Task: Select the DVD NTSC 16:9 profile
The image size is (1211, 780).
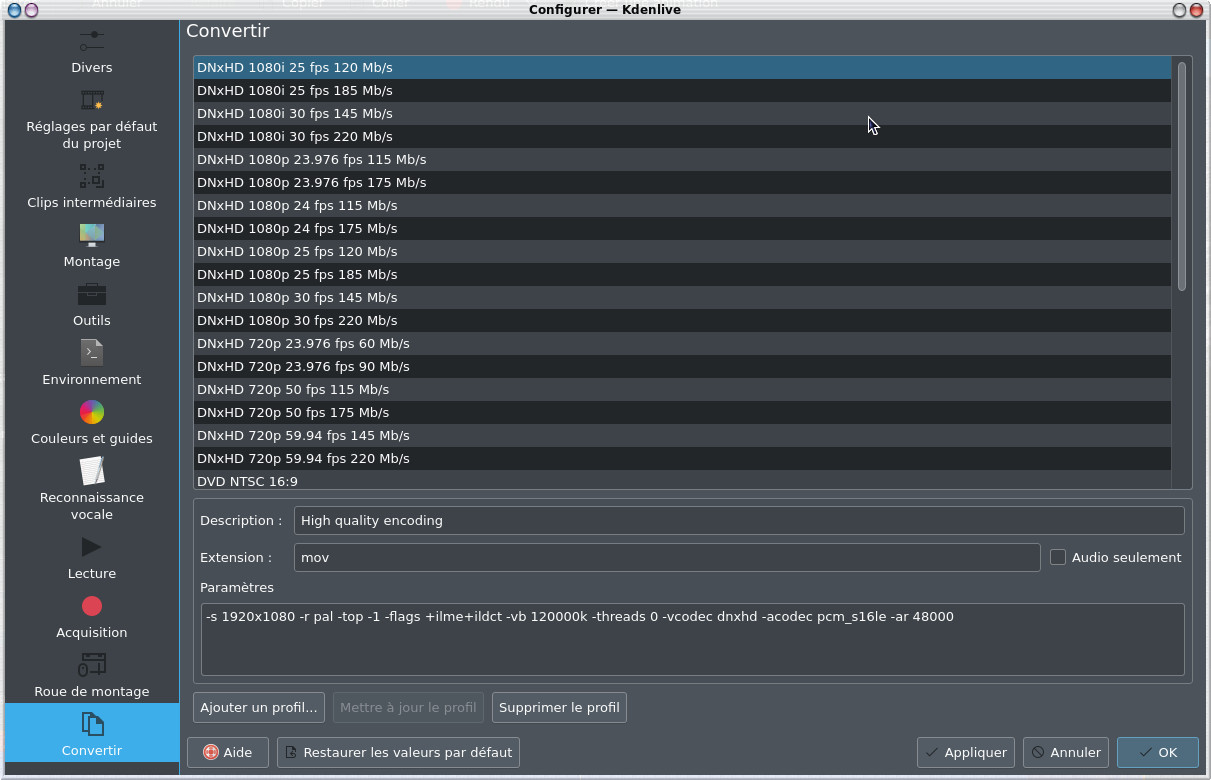Action: (682, 480)
